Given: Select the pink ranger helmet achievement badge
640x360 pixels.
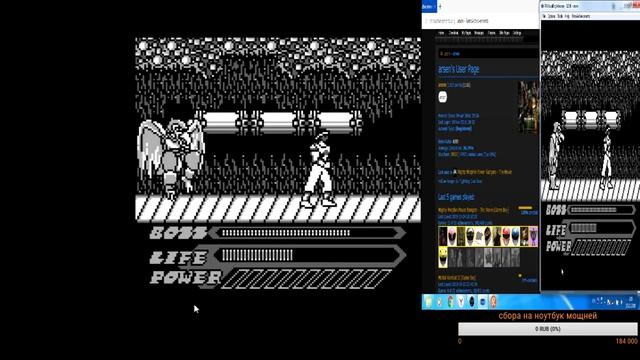Looking at the screenshot, I should 452,237.
